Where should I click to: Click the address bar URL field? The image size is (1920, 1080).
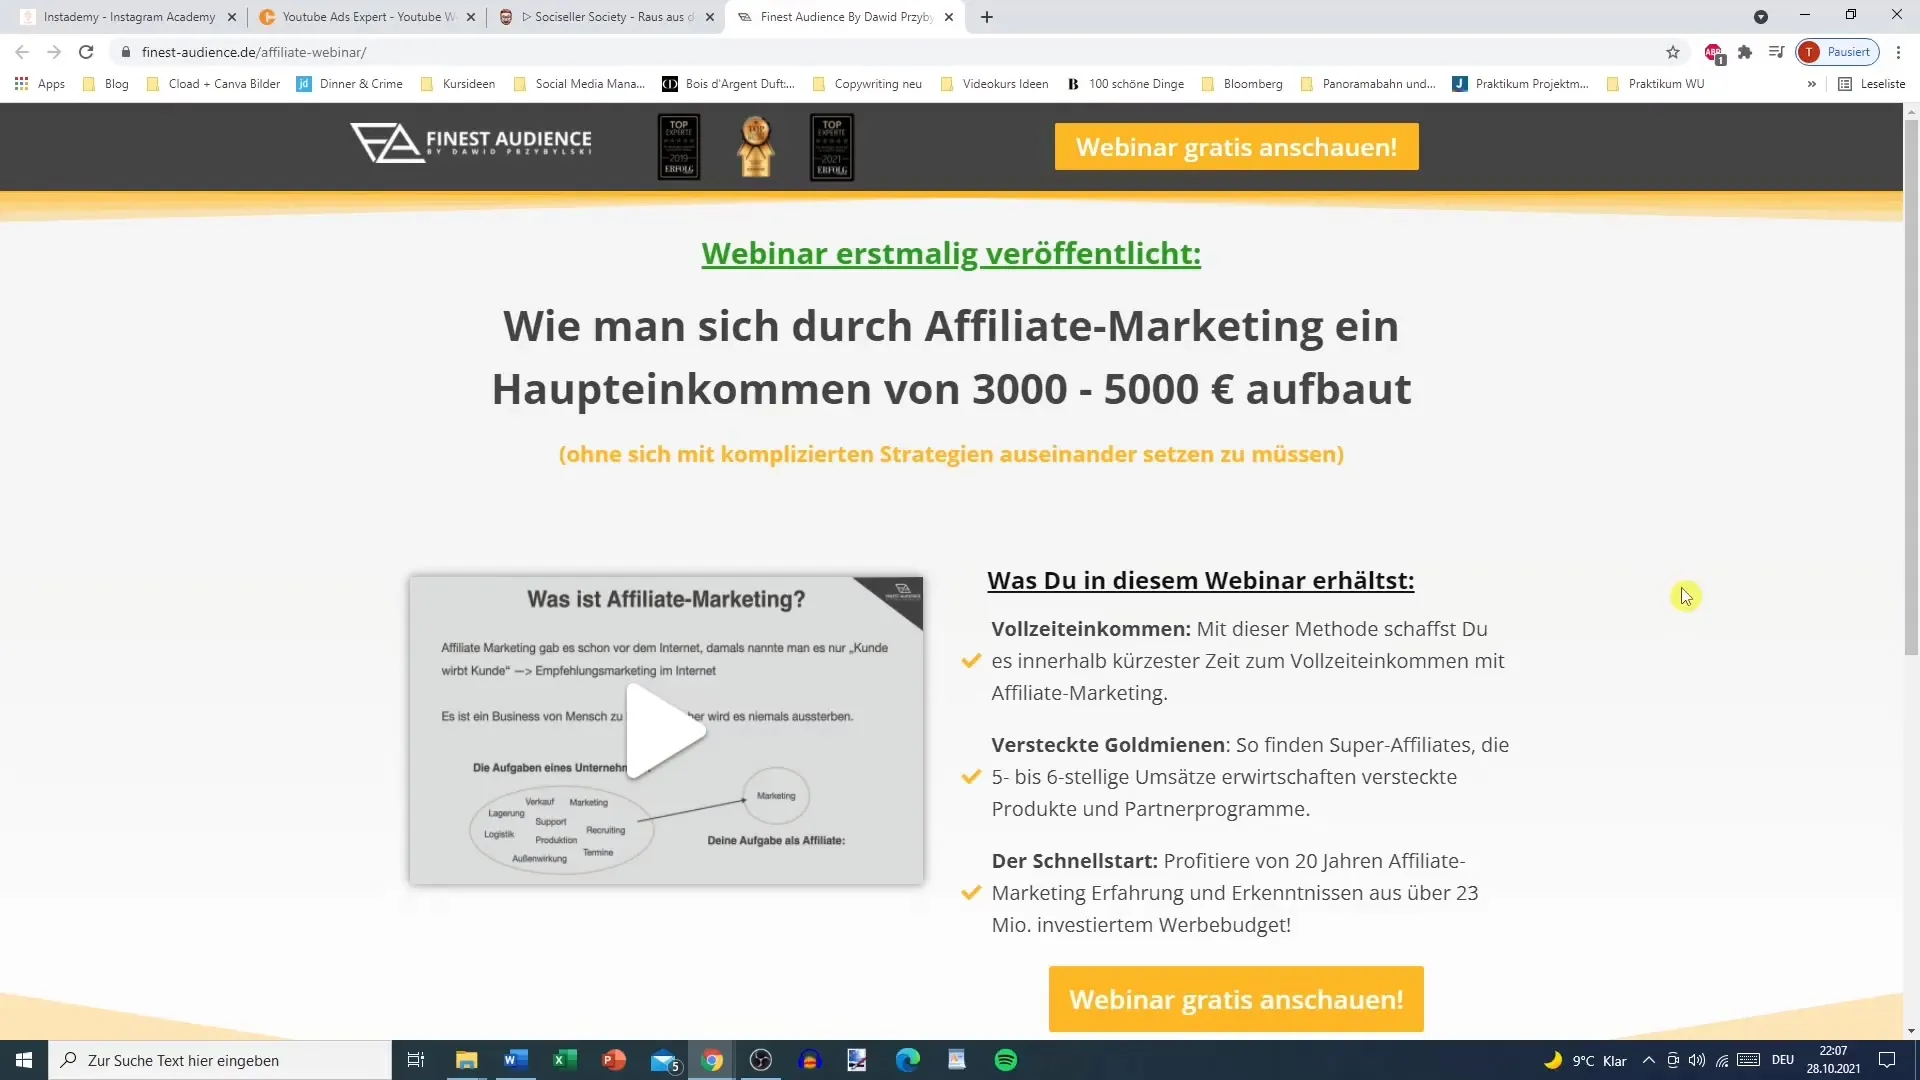(x=253, y=53)
